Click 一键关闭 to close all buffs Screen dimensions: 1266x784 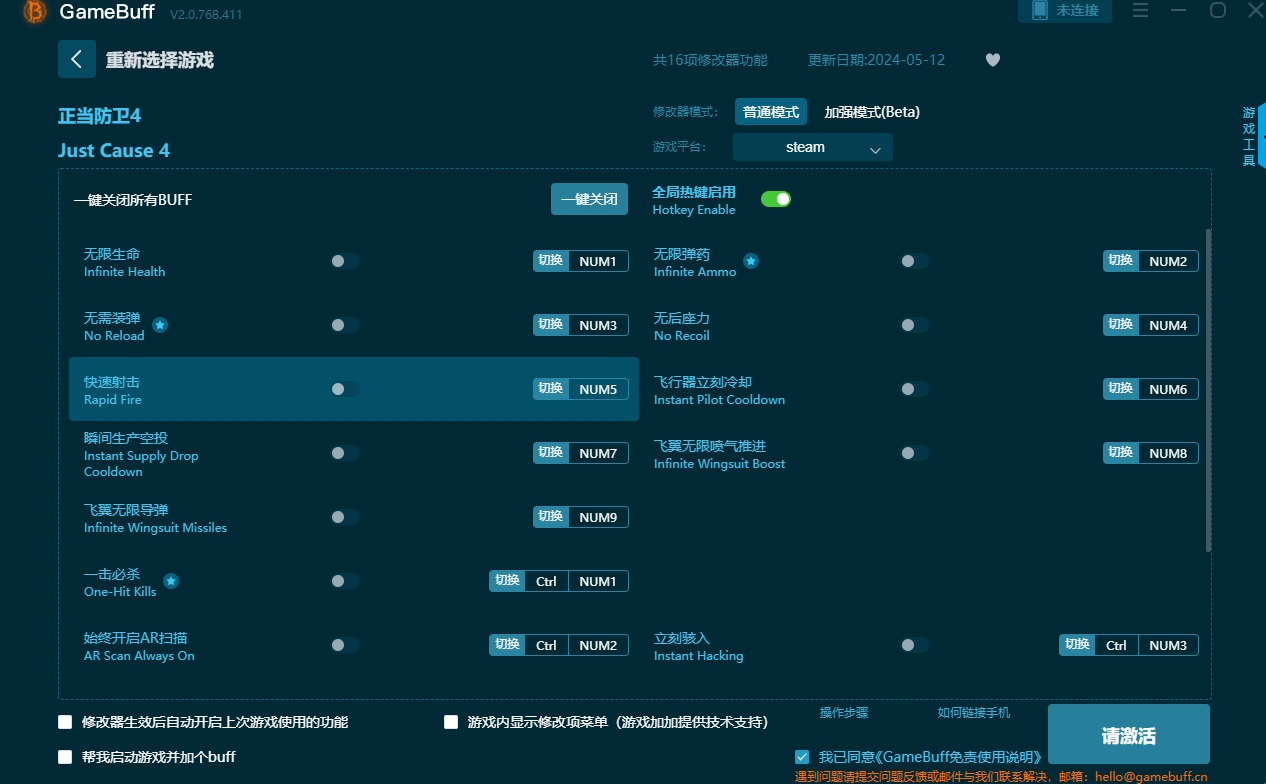(x=589, y=199)
